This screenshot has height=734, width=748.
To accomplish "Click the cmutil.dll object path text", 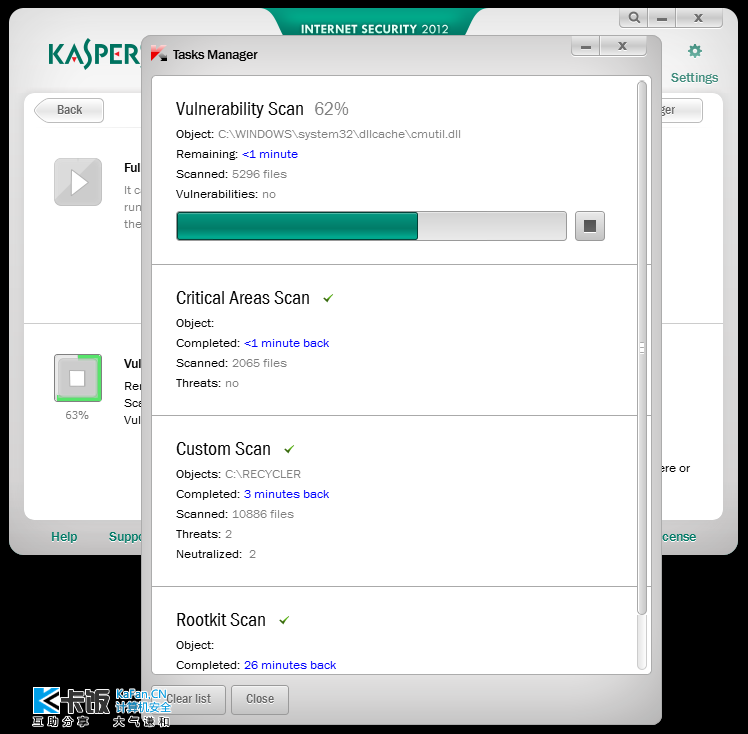I will click(x=339, y=134).
